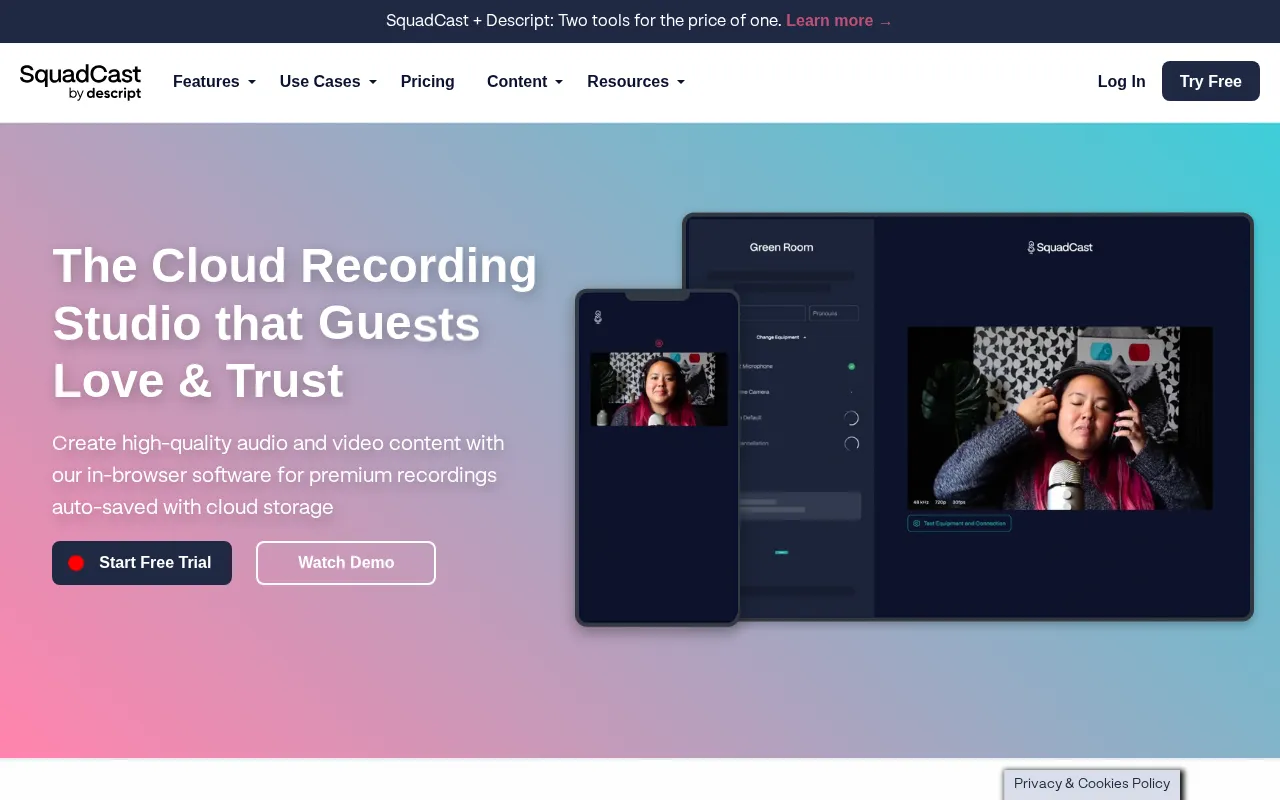Screen dimensions: 1280x800
Task: Click Test Equipment and Connection in the mockup
Action: pyautogui.click(x=959, y=523)
